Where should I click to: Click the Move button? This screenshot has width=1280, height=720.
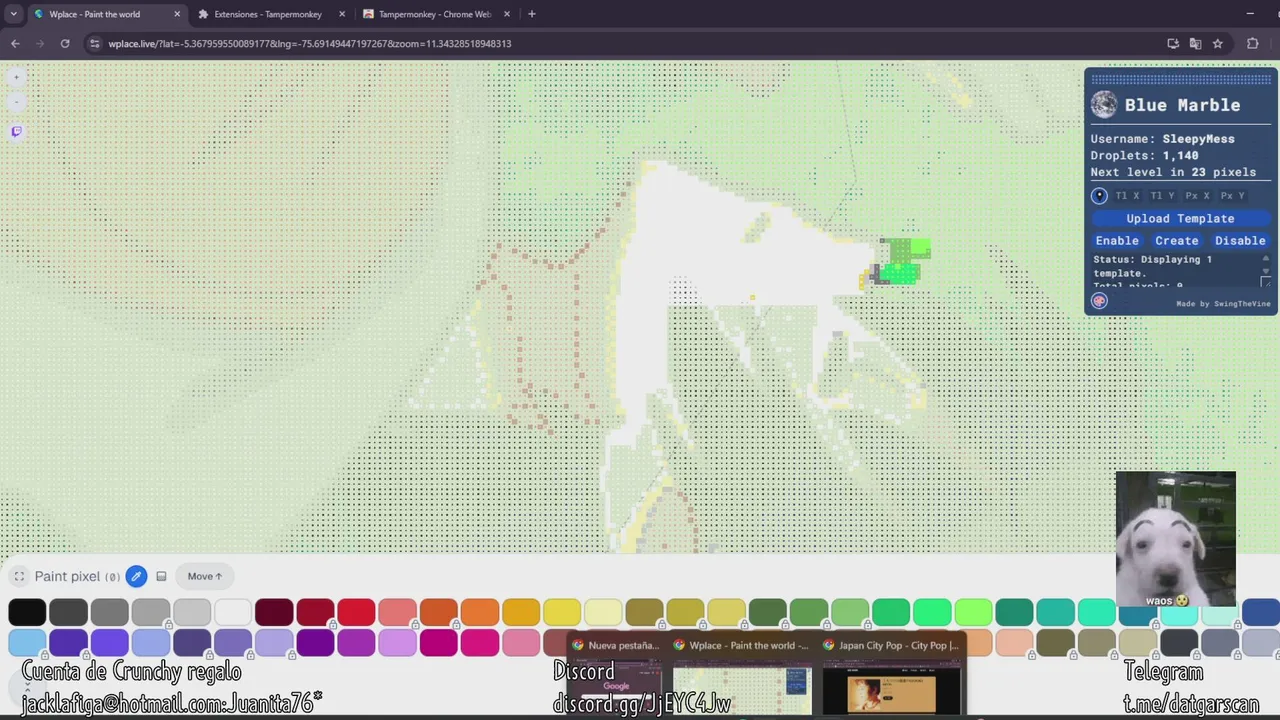point(205,576)
